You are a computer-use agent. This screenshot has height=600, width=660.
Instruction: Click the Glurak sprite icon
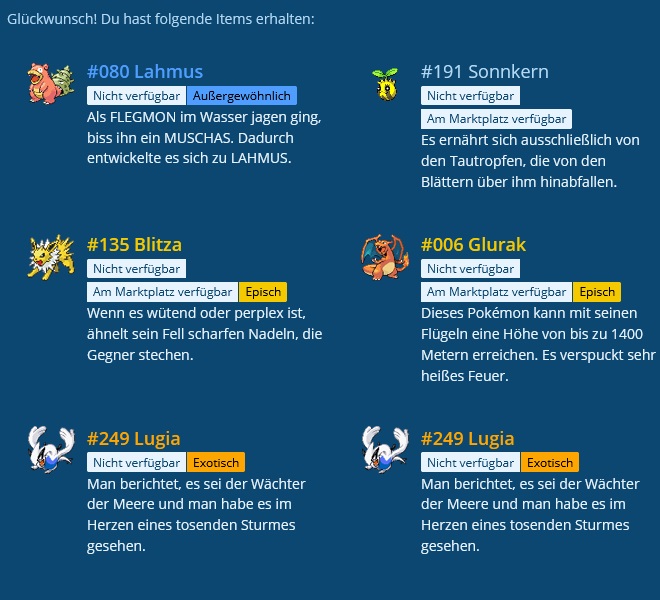[x=385, y=257]
